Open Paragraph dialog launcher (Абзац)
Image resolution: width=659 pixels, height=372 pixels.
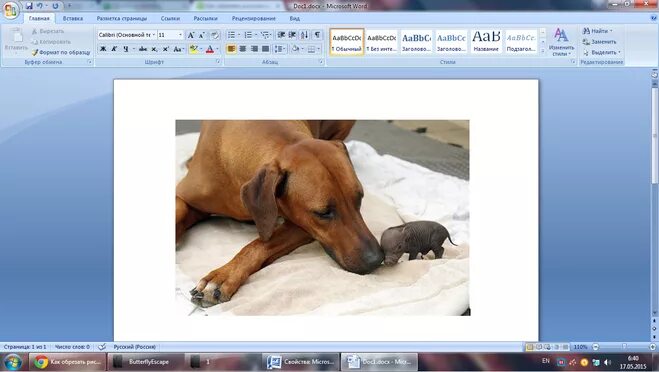(x=321, y=62)
